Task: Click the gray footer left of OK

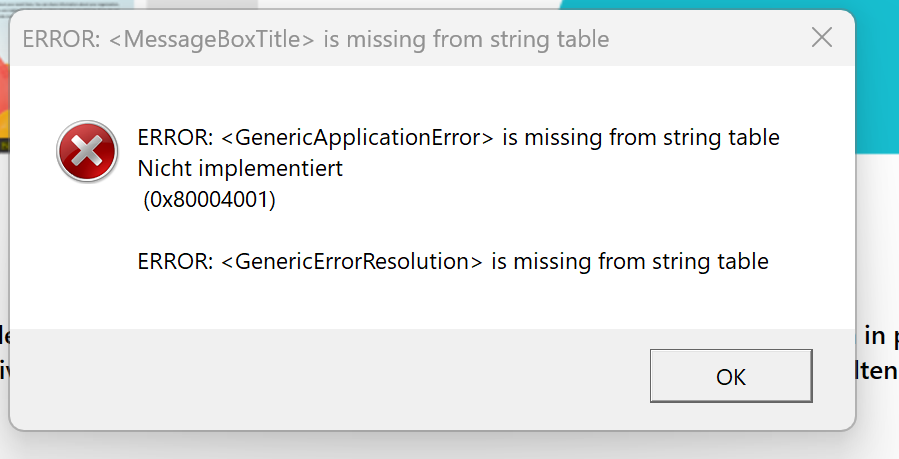Action: click(x=330, y=378)
